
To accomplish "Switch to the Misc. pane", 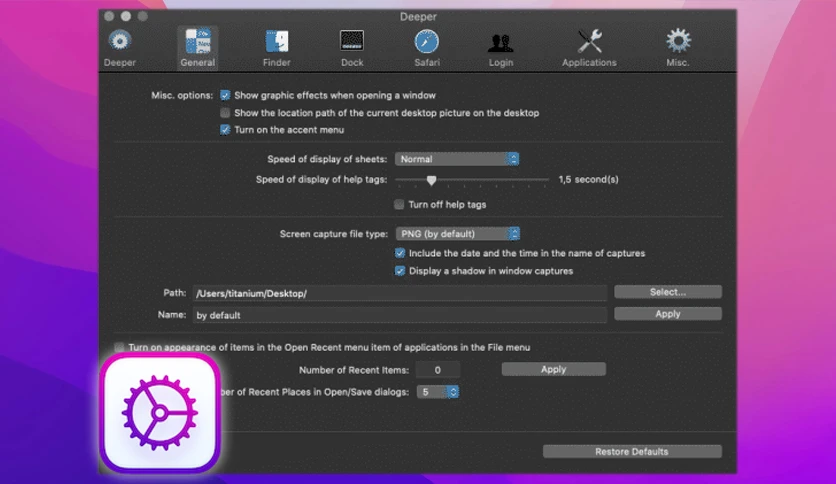I will pos(678,48).
